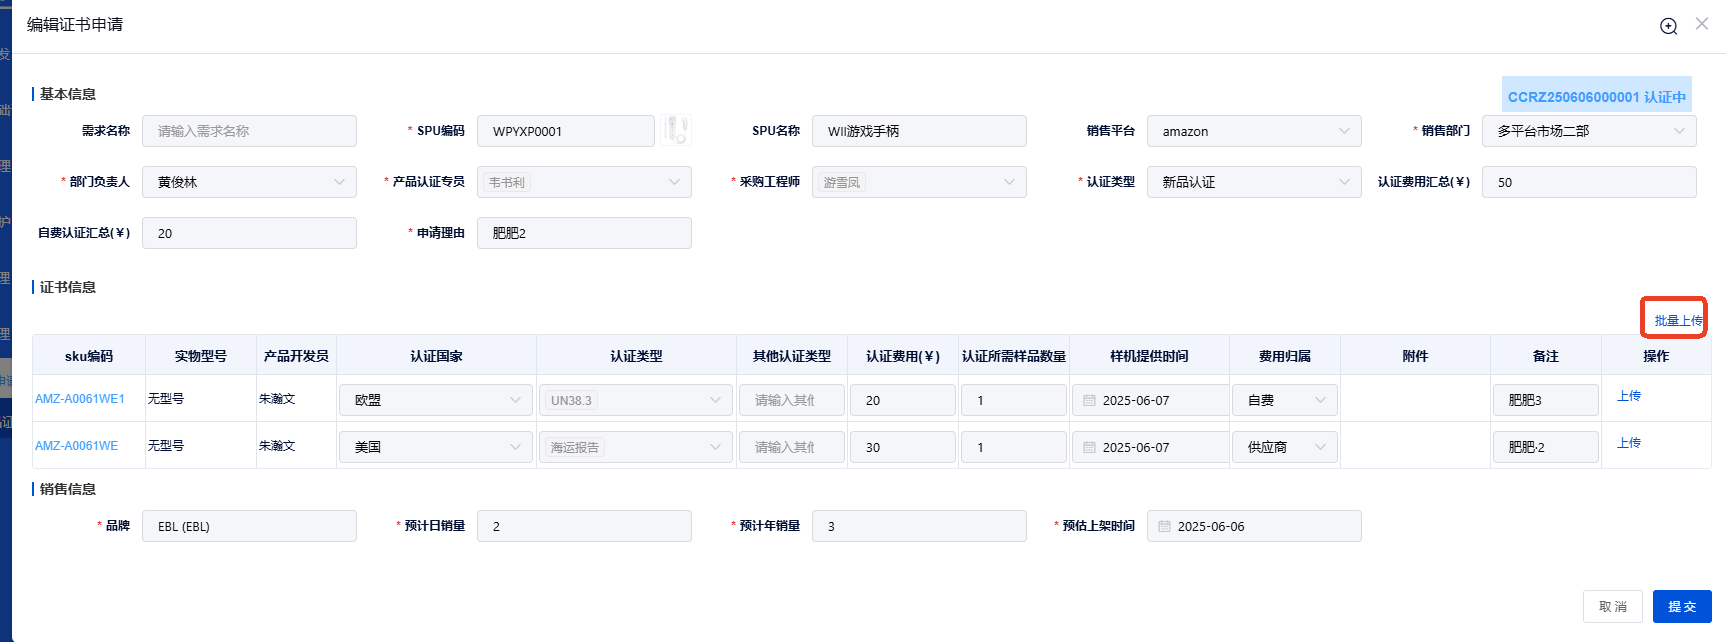Expand the 销售平台 amazon dropdown
The height and width of the screenshot is (642, 1726).
[1253, 131]
